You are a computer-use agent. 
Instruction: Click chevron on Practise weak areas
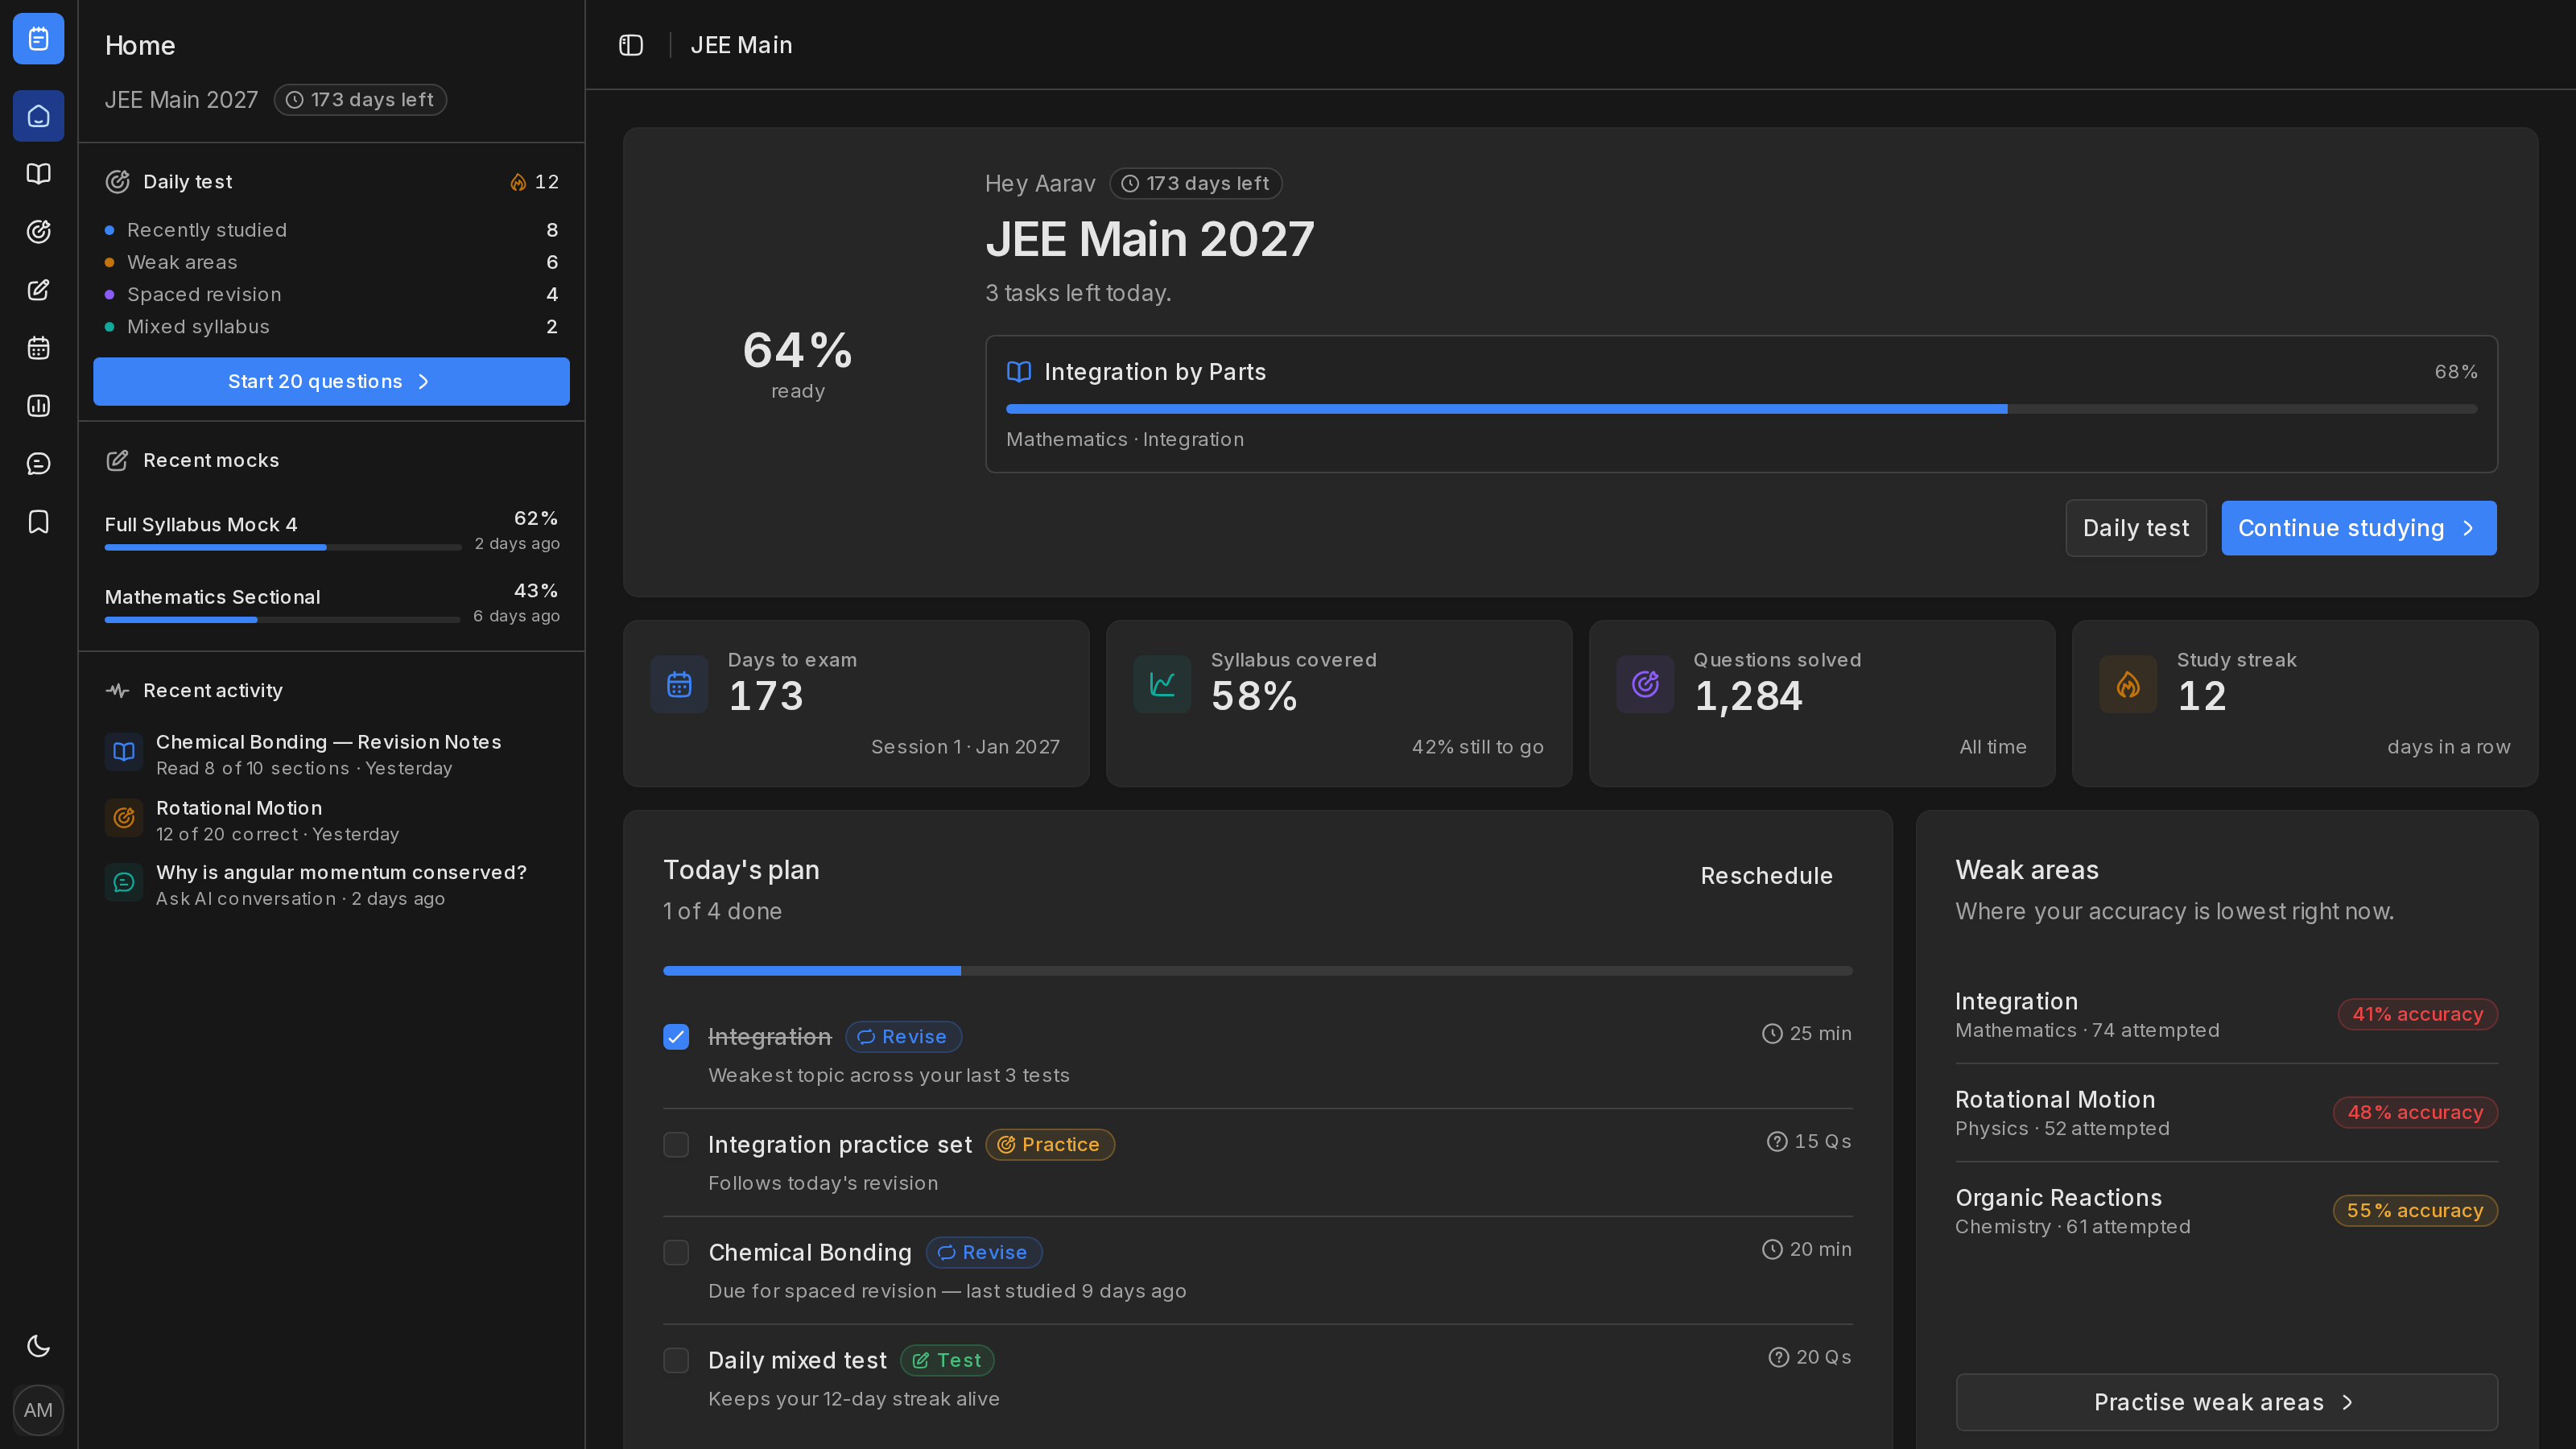coord(2347,1403)
